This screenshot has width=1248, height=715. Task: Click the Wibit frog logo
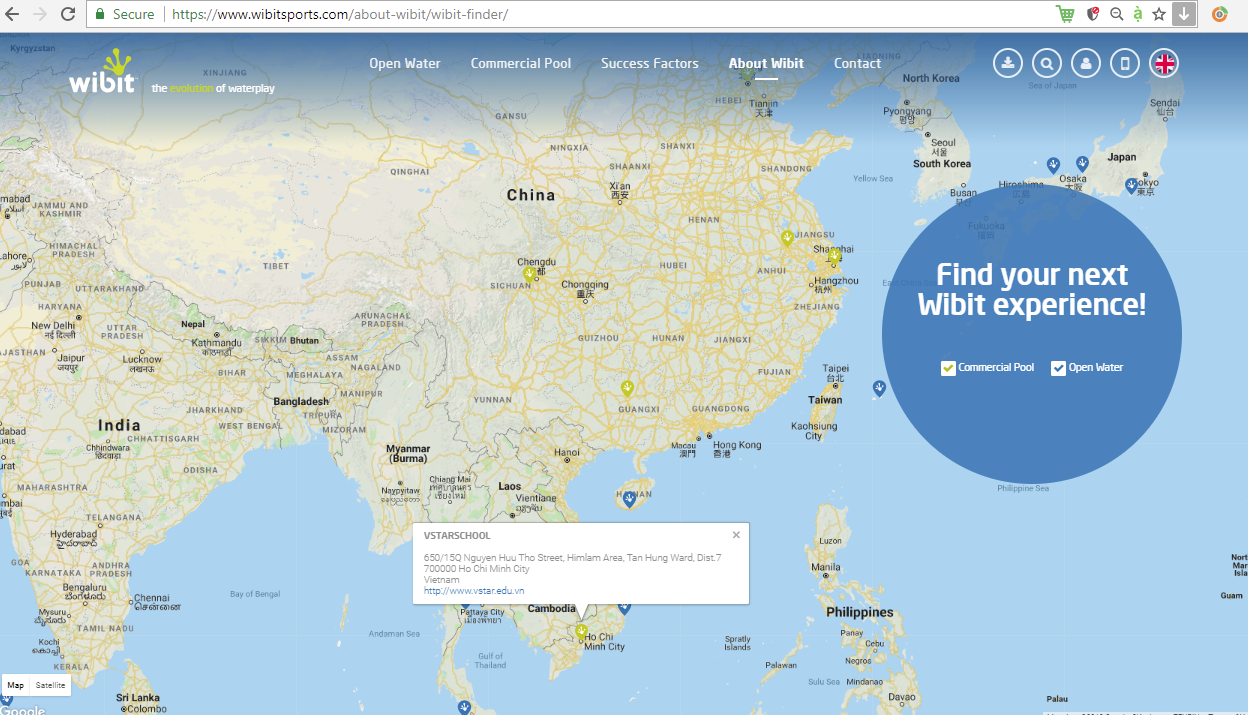click(x=101, y=72)
